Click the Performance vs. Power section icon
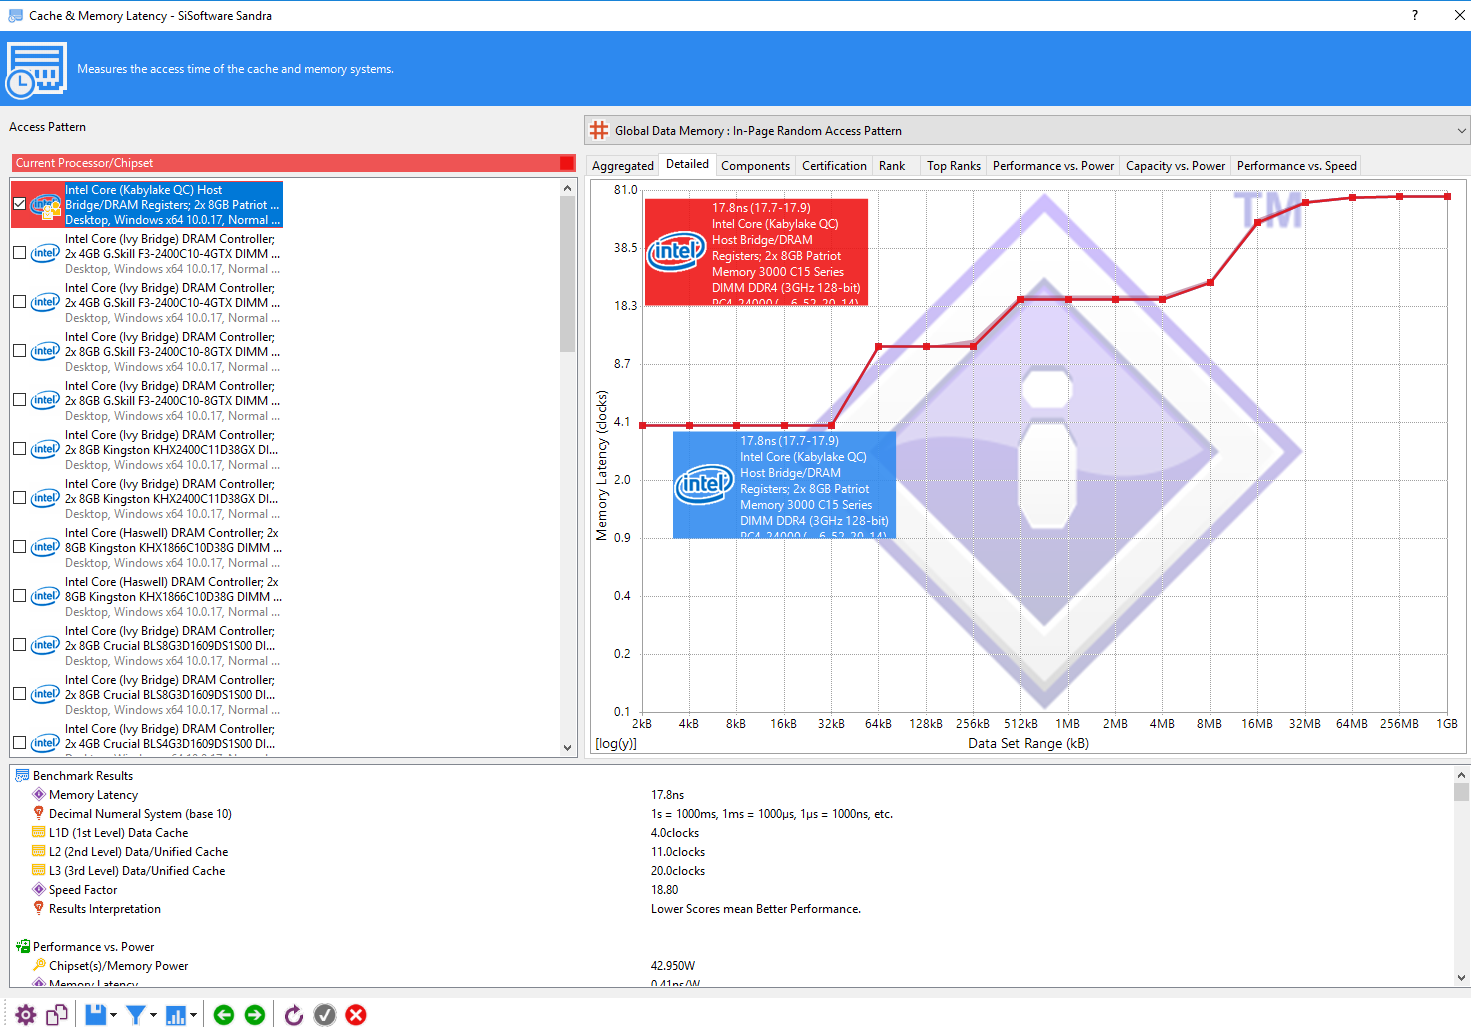The image size is (1471, 1027). pos(22,946)
